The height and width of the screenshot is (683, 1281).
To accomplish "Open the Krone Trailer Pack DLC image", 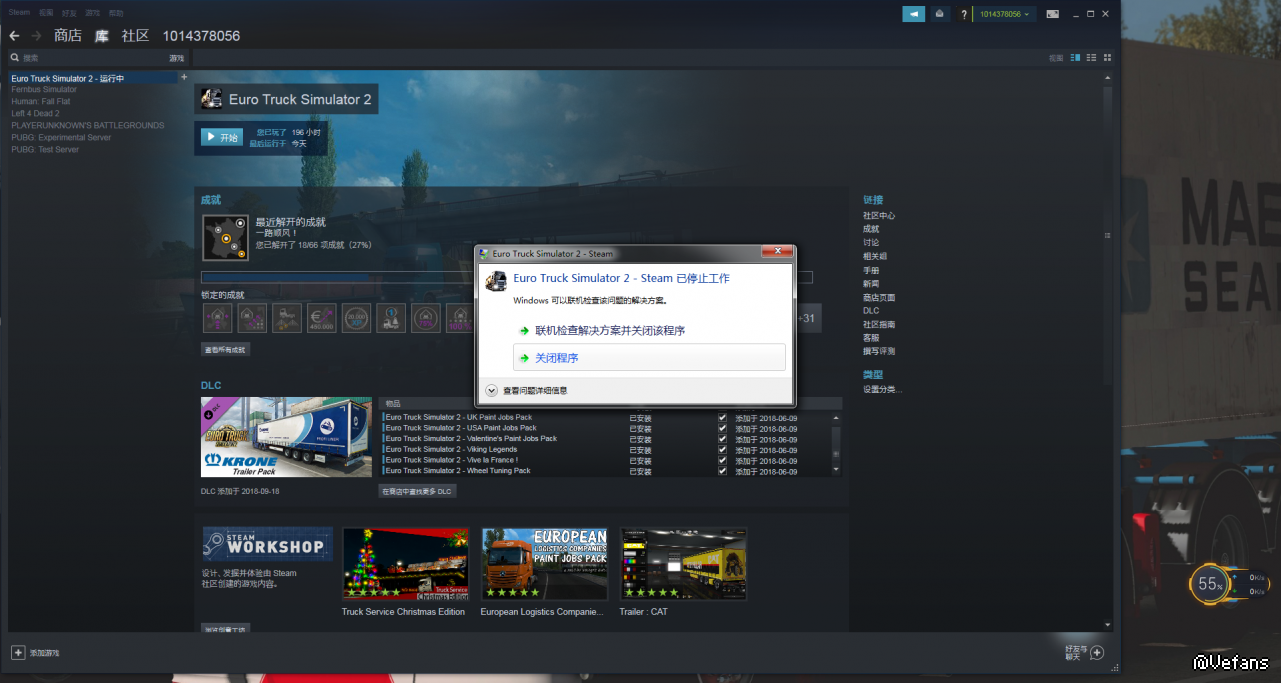I will click(x=286, y=437).
